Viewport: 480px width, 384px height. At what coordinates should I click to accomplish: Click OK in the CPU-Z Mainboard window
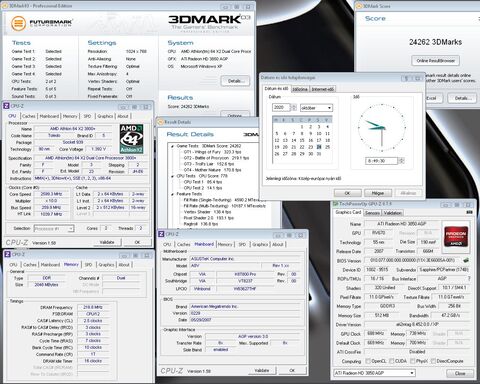(292, 370)
